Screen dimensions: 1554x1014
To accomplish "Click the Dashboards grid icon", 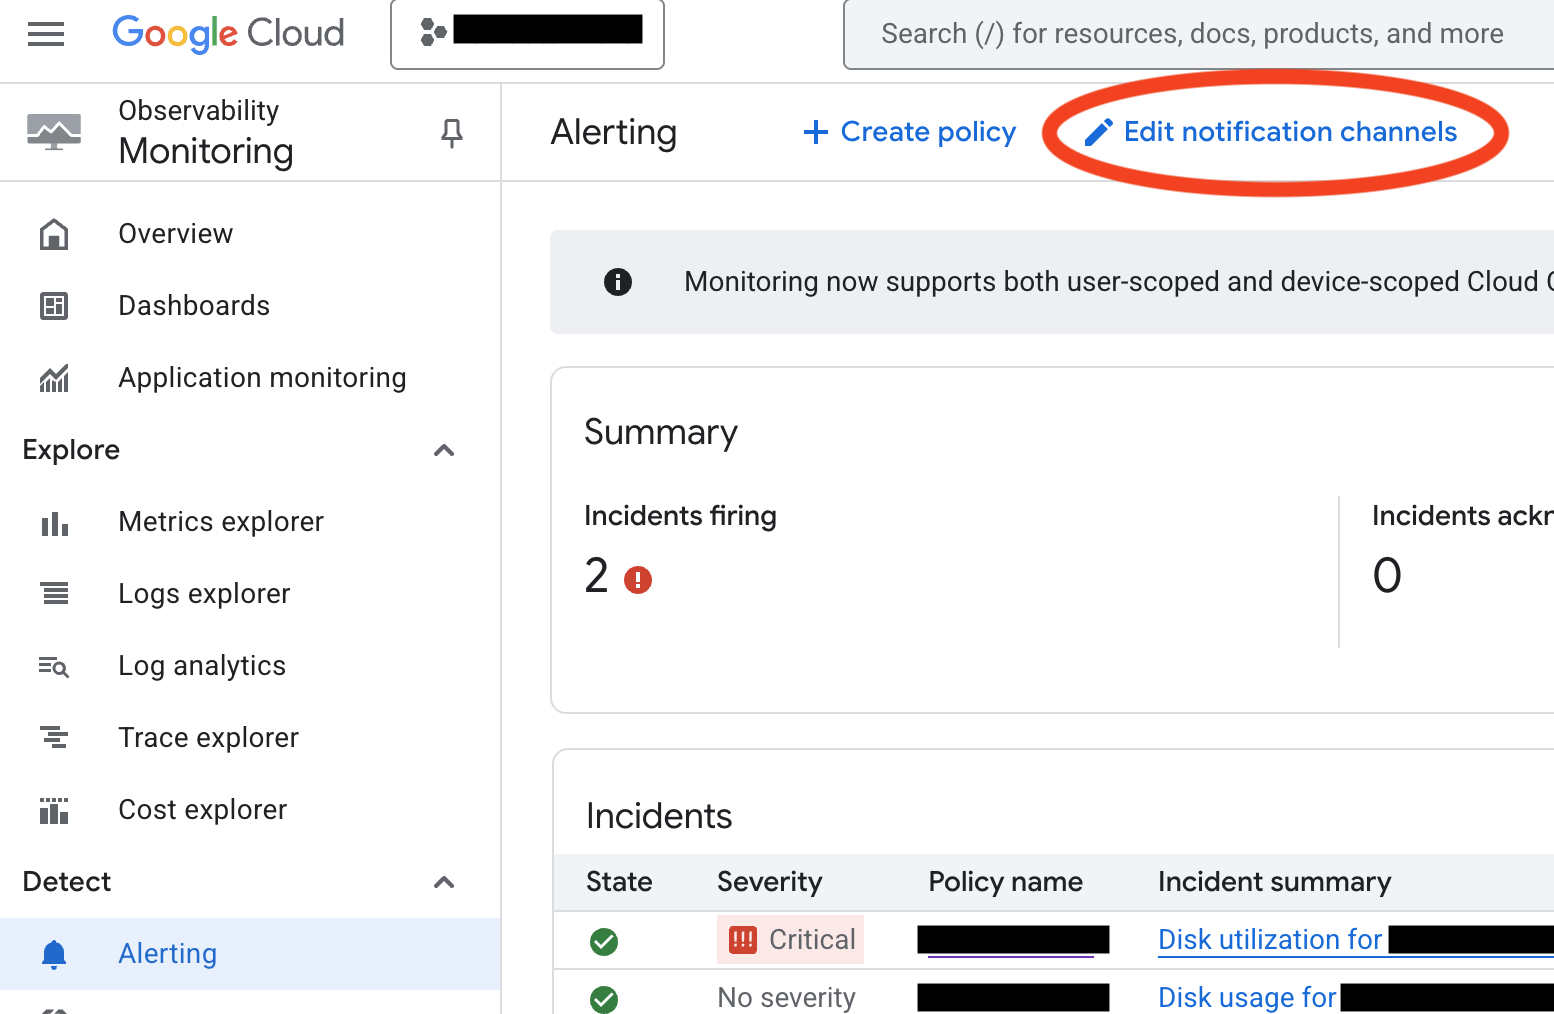I will coord(54,306).
